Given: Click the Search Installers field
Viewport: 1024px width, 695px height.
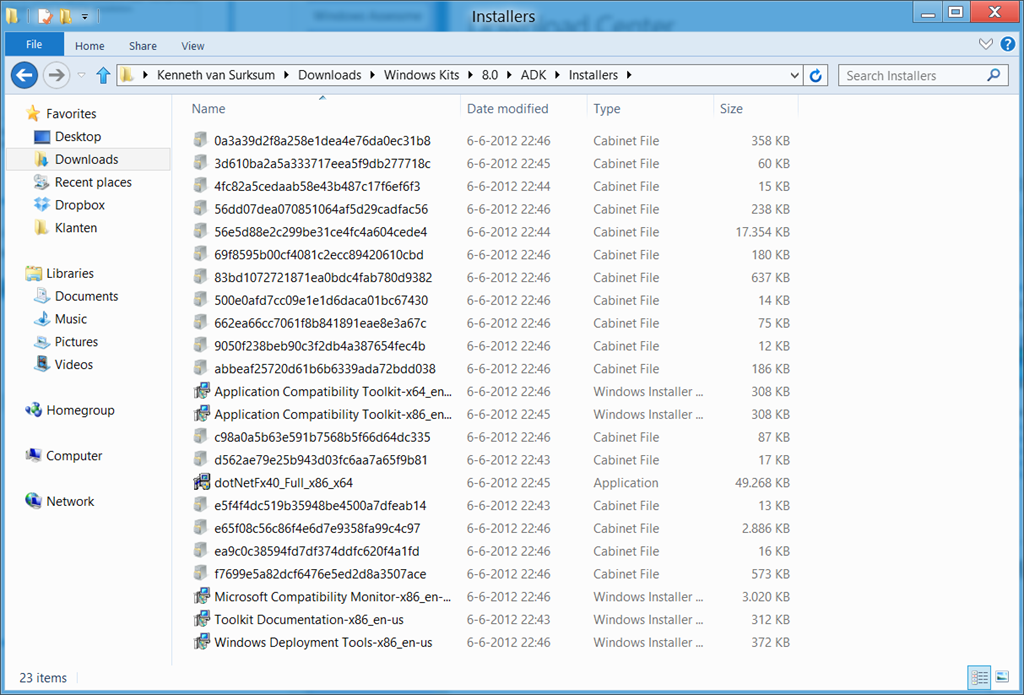Looking at the screenshot, I should pyautogui.click(x=923, y=76).
